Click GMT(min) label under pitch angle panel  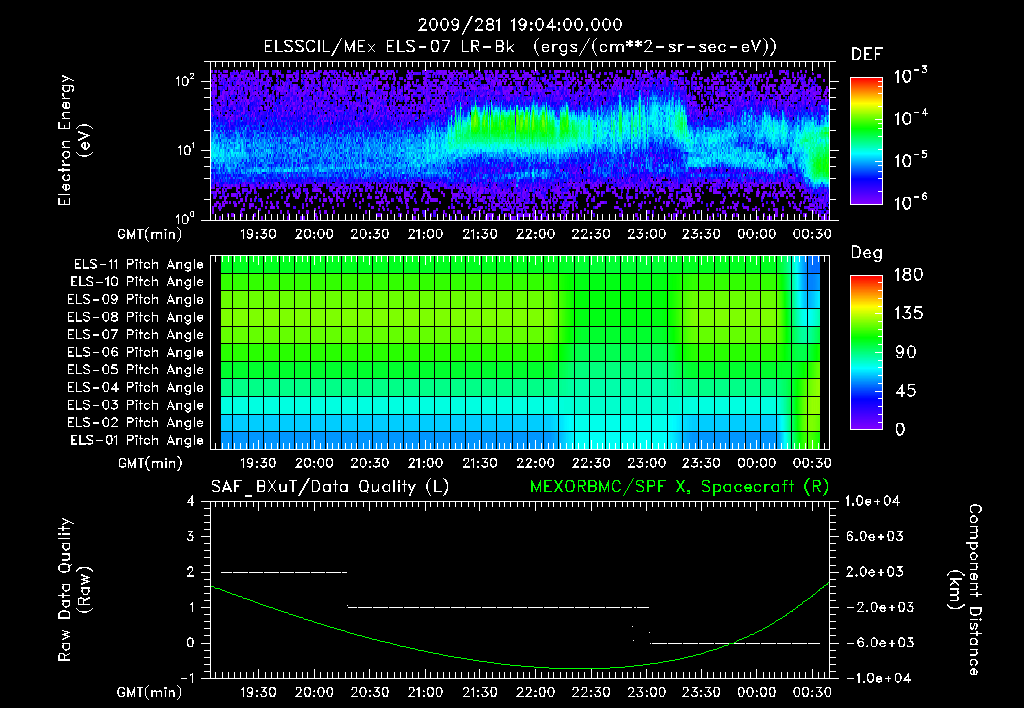coord(150,463)
